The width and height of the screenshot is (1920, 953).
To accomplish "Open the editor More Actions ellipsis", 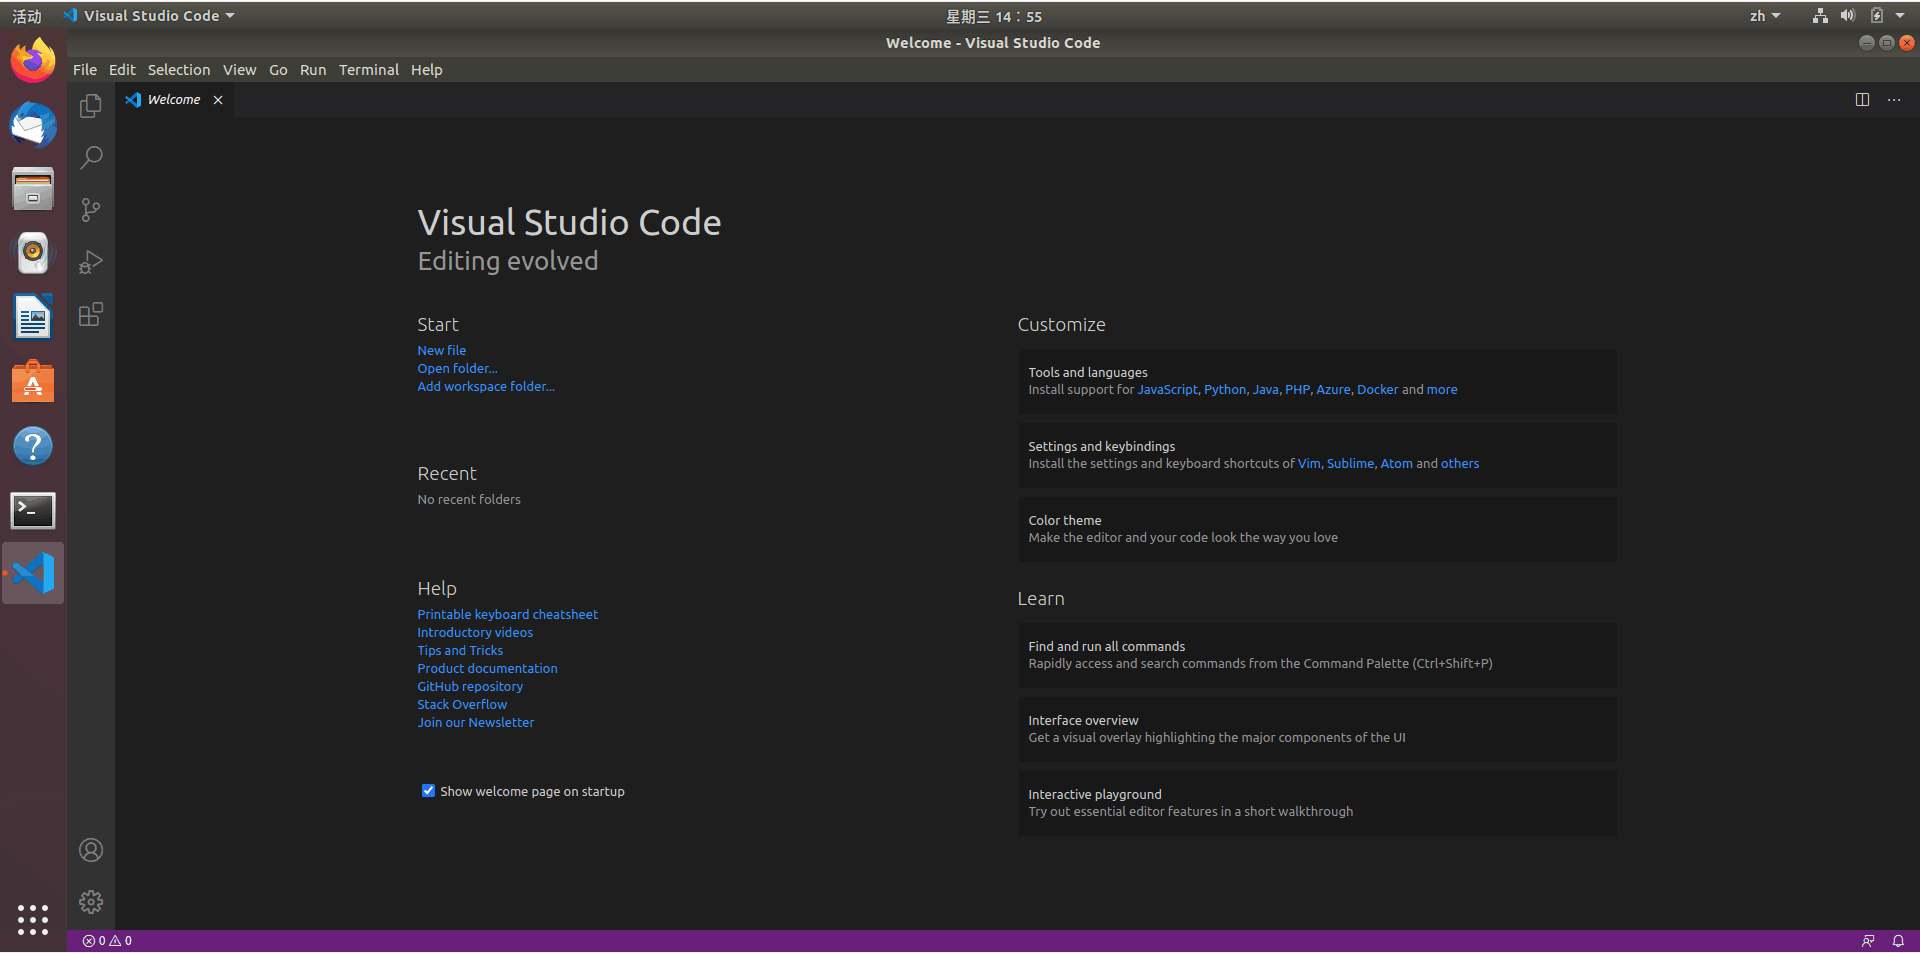I will pyautogui.click(x=1894, y=100).
